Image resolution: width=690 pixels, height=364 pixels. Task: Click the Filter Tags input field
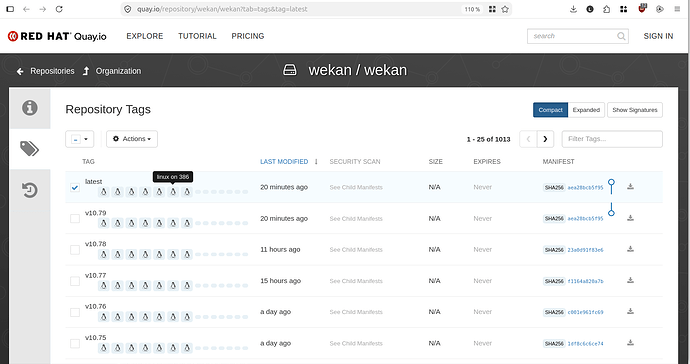pos(612,139)
